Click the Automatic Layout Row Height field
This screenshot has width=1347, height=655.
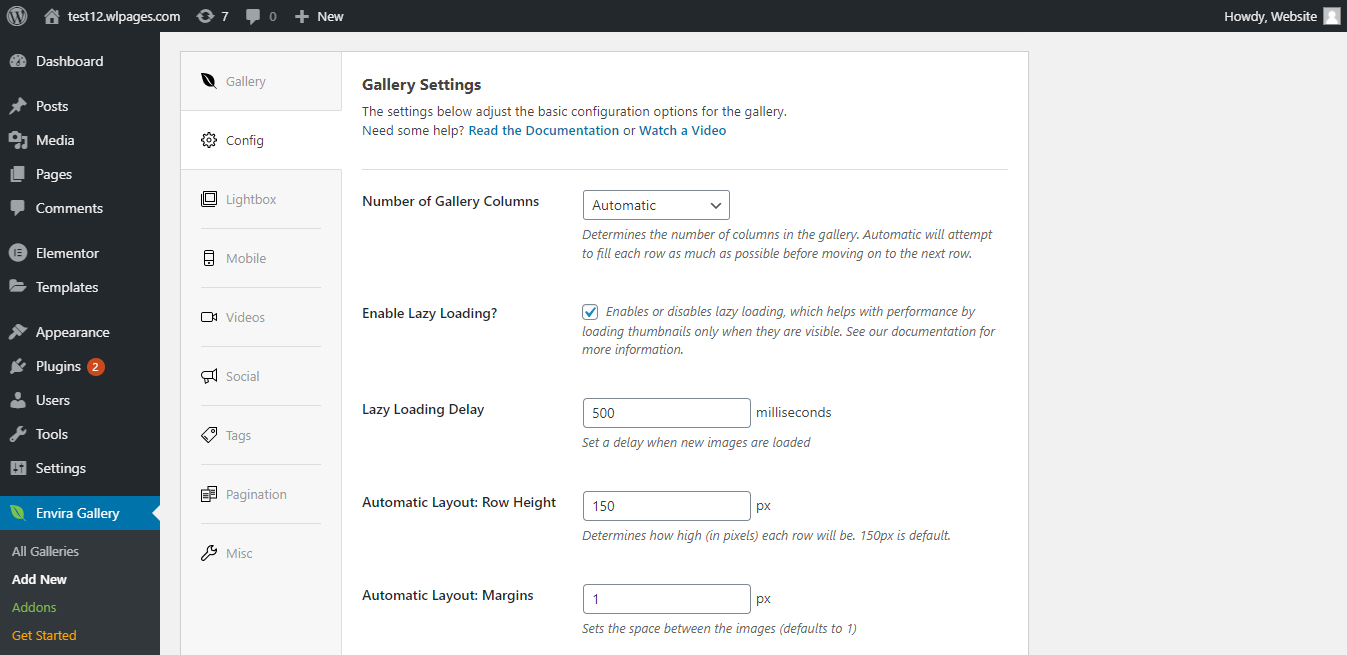coord(667,506)
